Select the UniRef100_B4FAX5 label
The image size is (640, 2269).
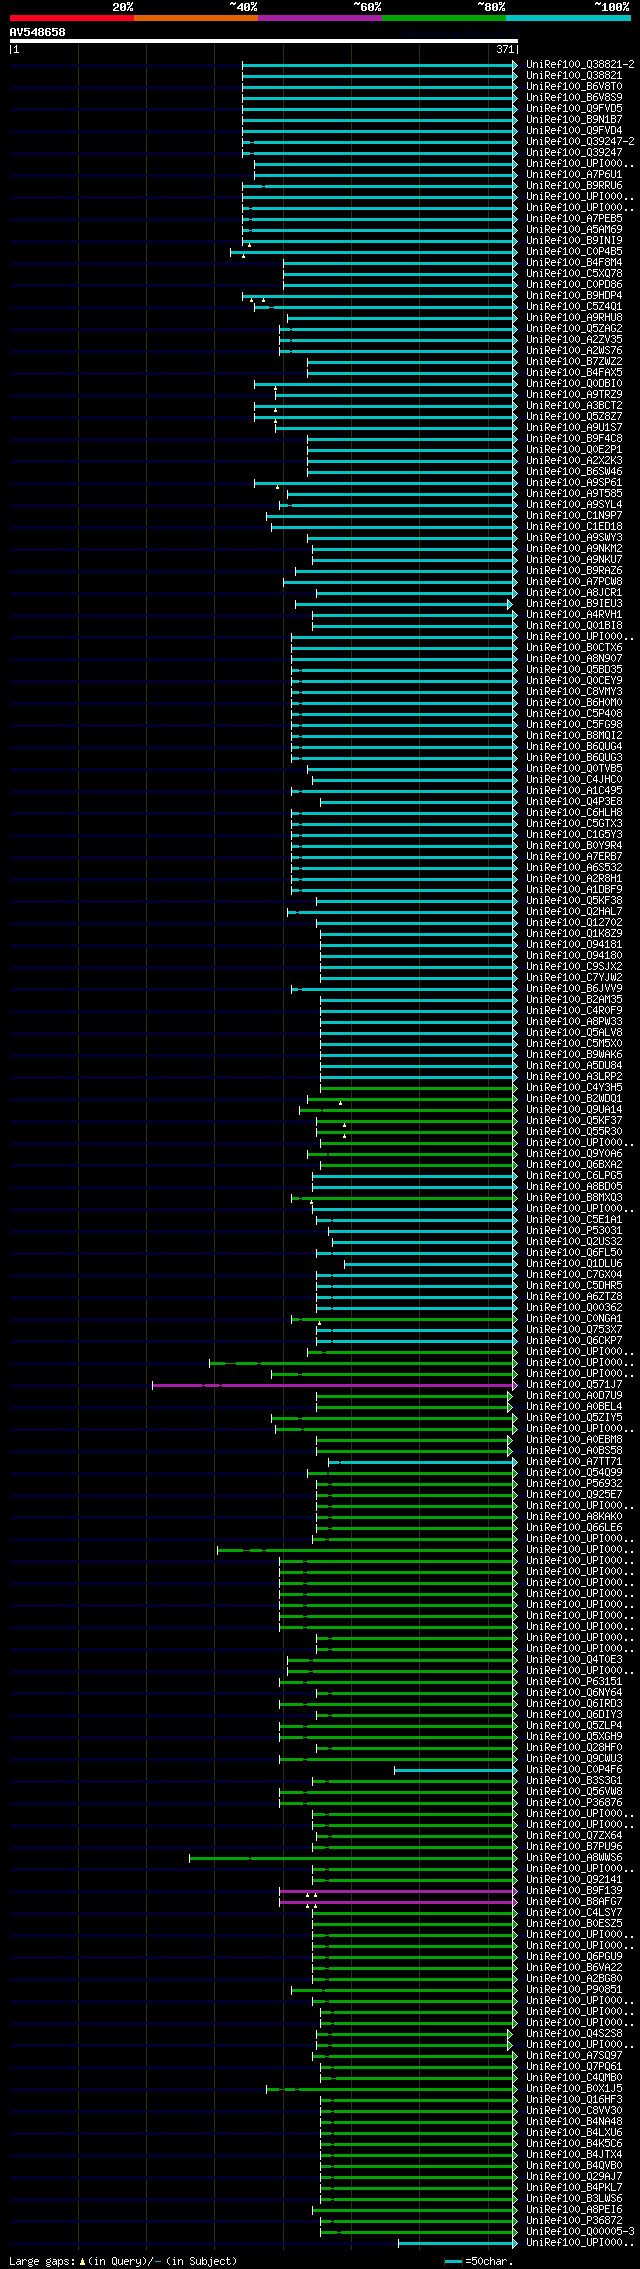coord(574,372)
